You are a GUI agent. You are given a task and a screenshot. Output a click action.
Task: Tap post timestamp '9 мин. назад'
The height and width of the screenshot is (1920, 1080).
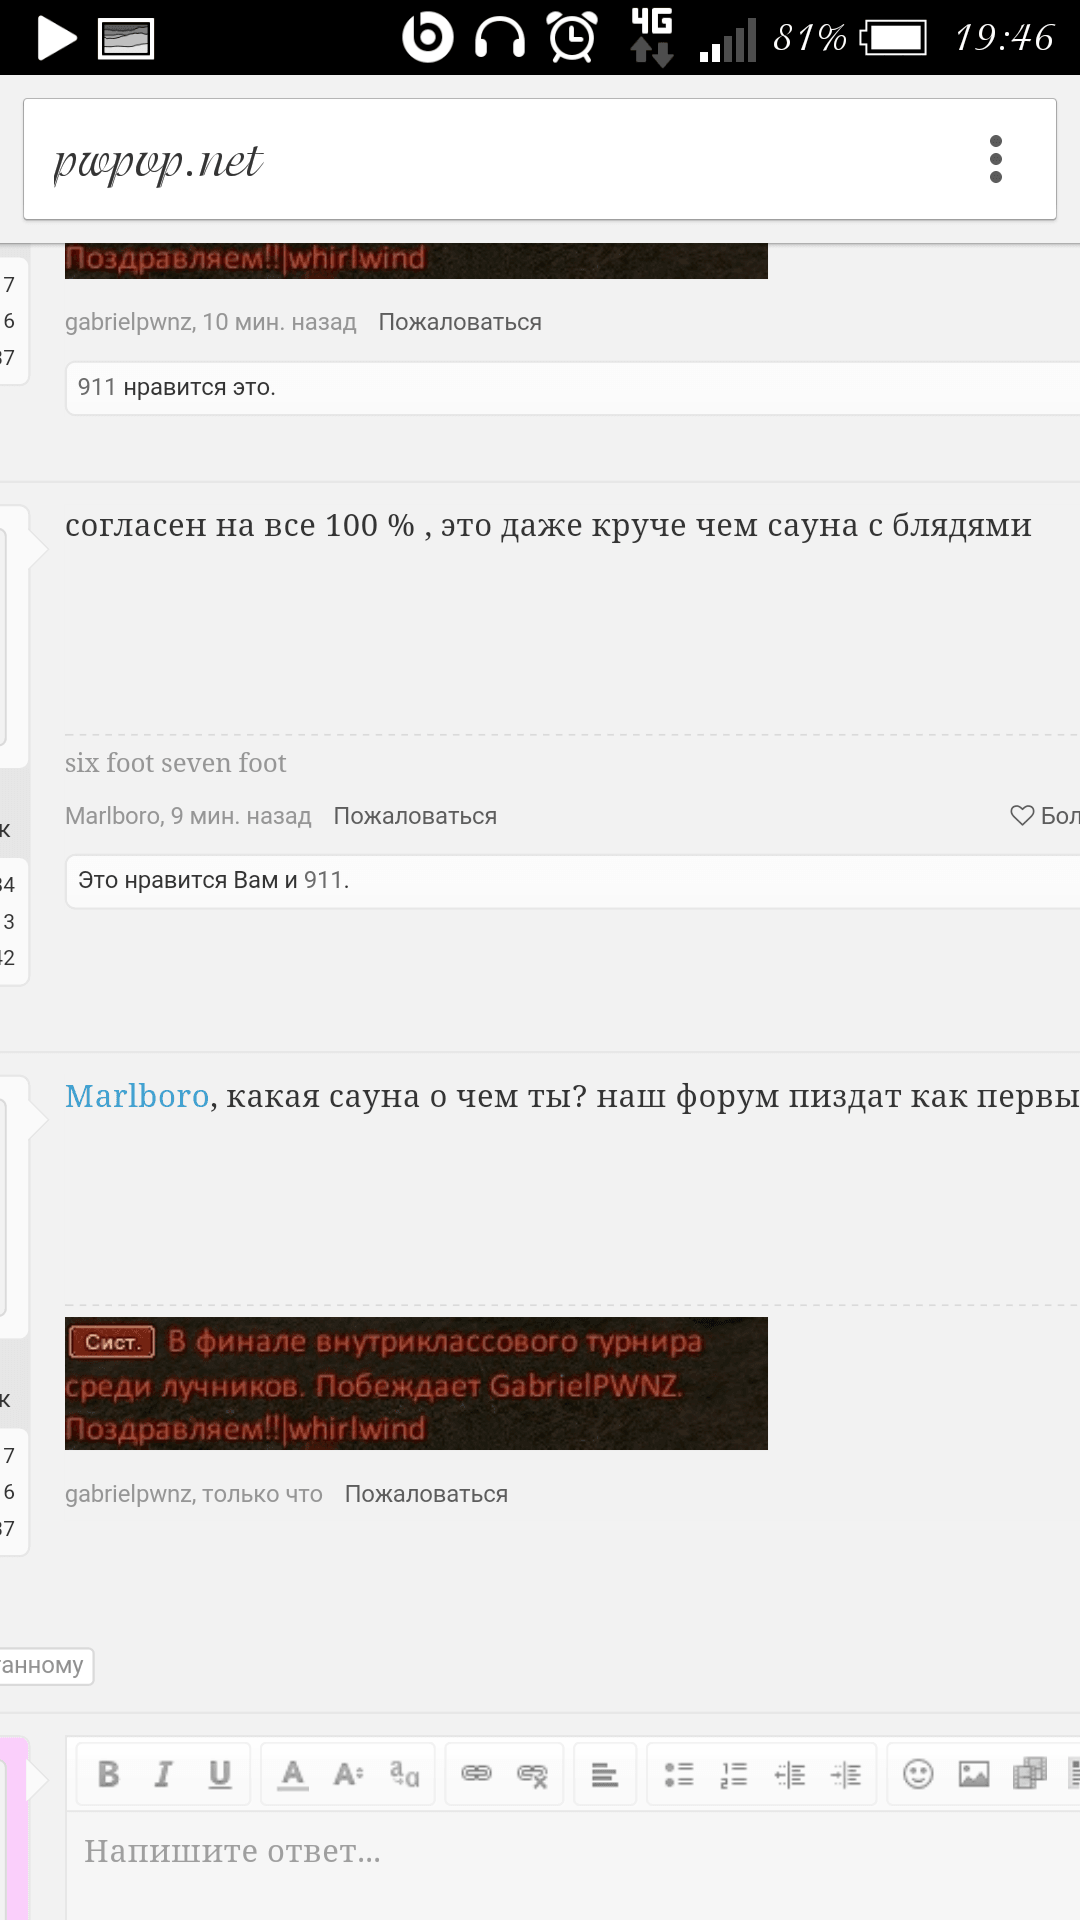click(x=241, y=816)
